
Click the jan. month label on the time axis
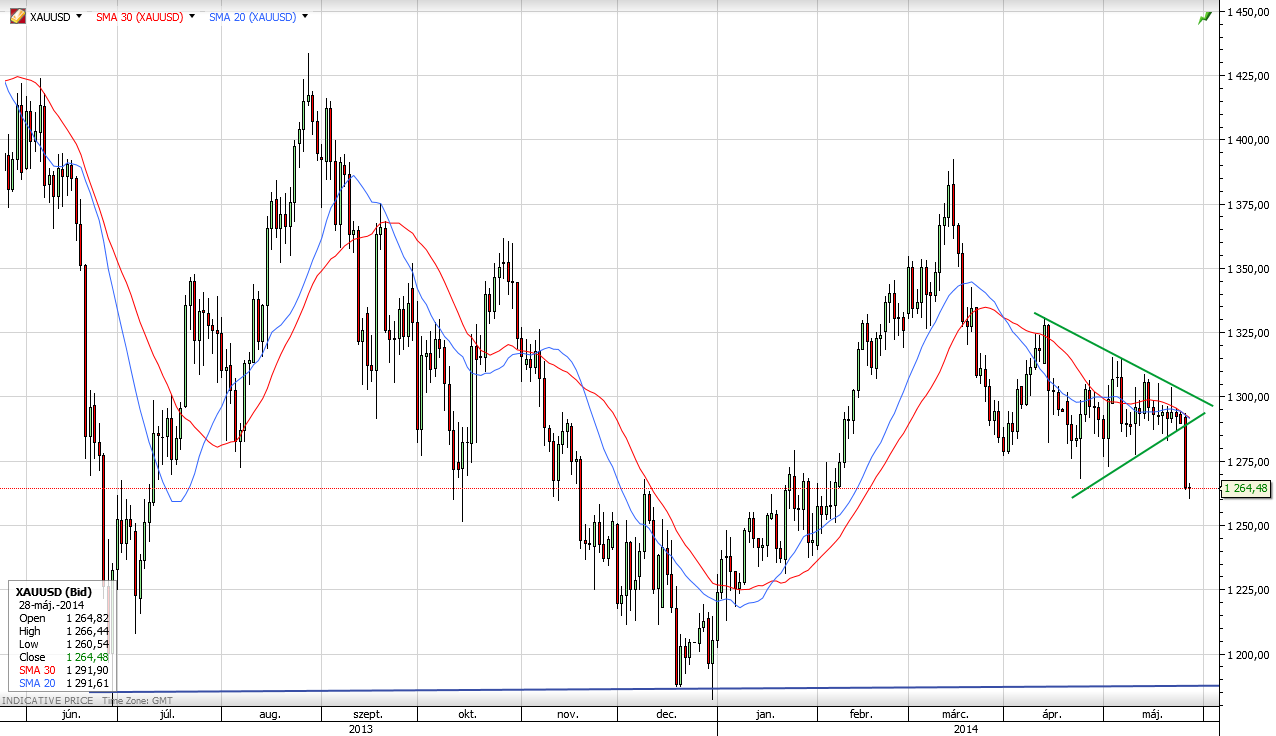click(765, 715)
